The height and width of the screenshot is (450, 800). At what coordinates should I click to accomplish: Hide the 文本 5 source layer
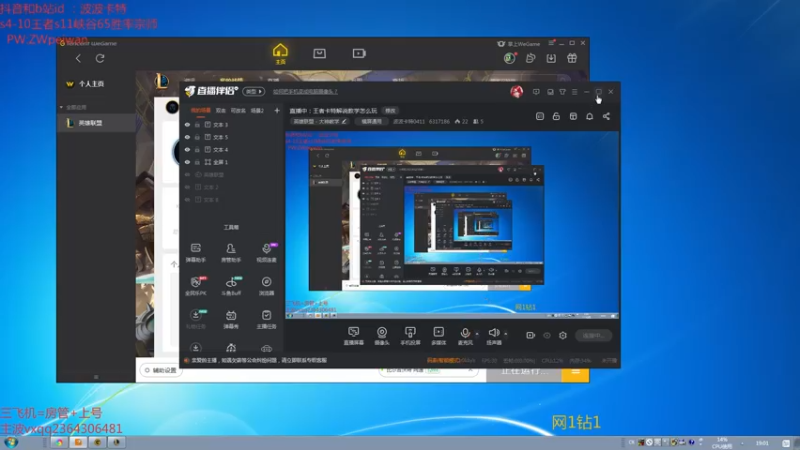(x=187, y=137)
